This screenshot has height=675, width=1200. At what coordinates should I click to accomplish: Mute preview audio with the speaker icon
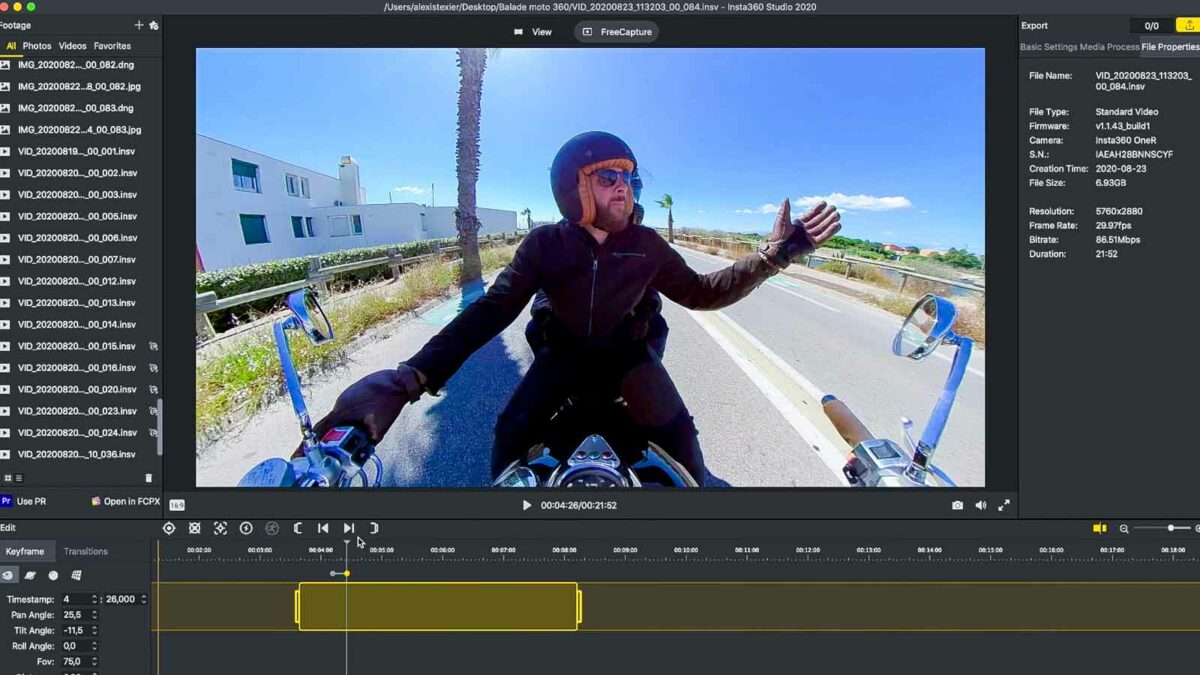(x=981, y=505)
